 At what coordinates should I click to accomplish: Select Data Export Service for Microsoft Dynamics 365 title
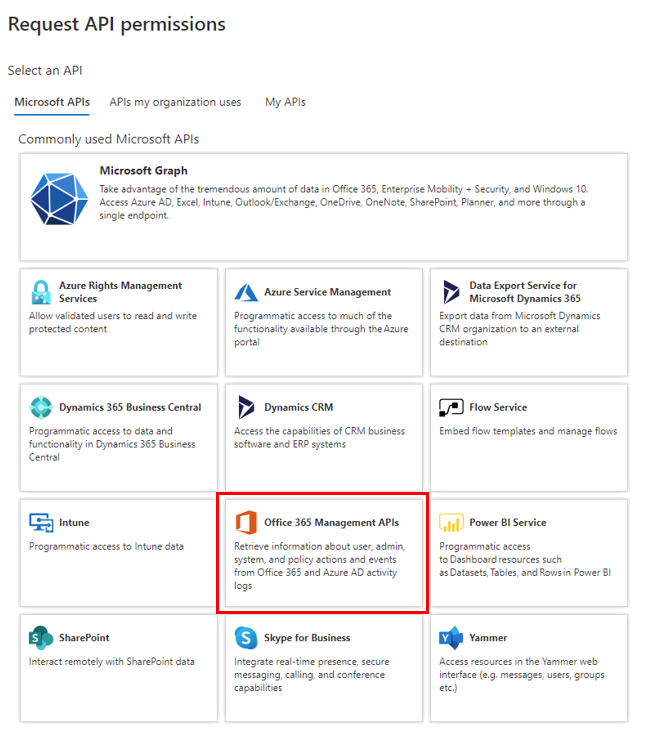point(525,292)
